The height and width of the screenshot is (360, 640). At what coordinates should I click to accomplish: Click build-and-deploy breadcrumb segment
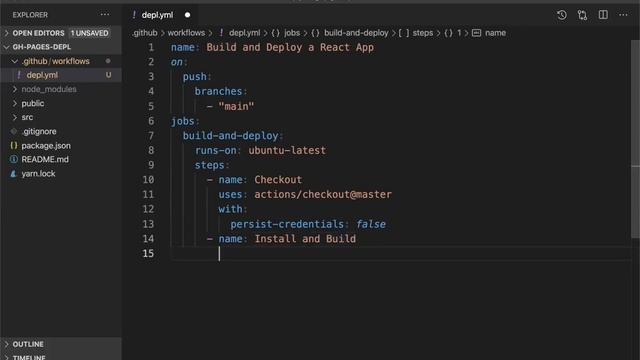click(x=356, y=33)
